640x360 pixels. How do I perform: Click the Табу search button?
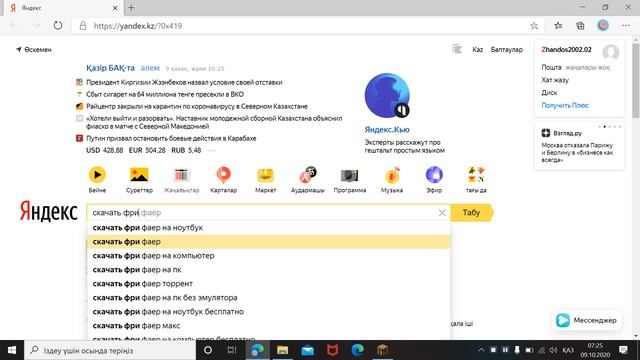tap(471, 213)
